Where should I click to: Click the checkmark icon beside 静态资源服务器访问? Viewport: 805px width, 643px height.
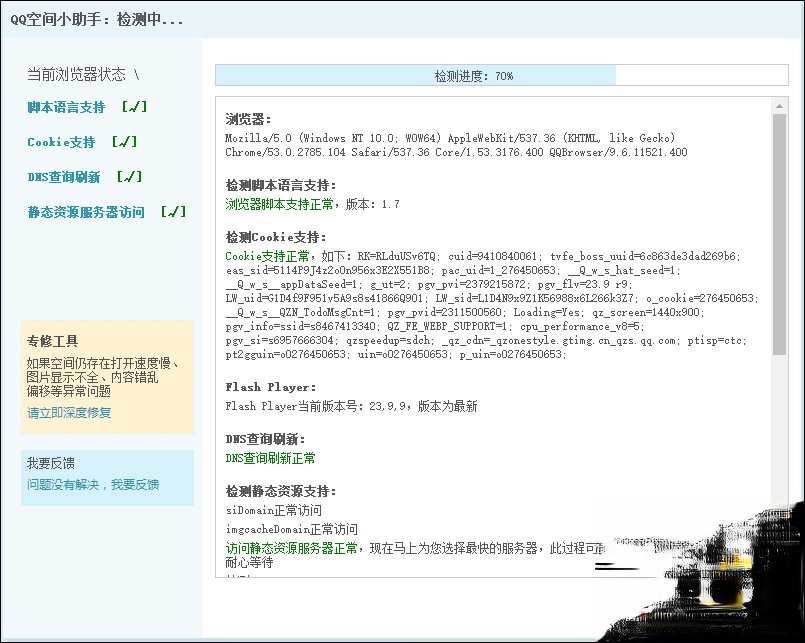tap(172, 212)
